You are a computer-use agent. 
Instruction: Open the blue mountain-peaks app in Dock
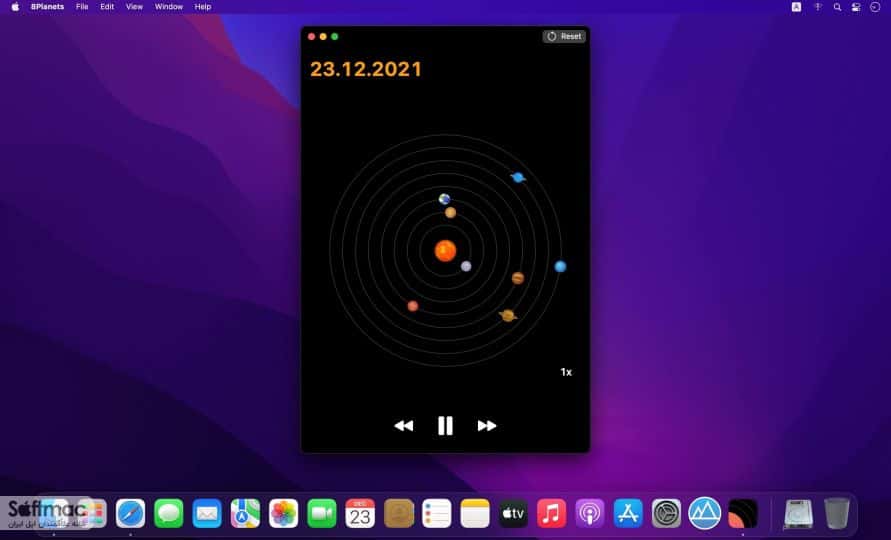[x=705, y=513]
